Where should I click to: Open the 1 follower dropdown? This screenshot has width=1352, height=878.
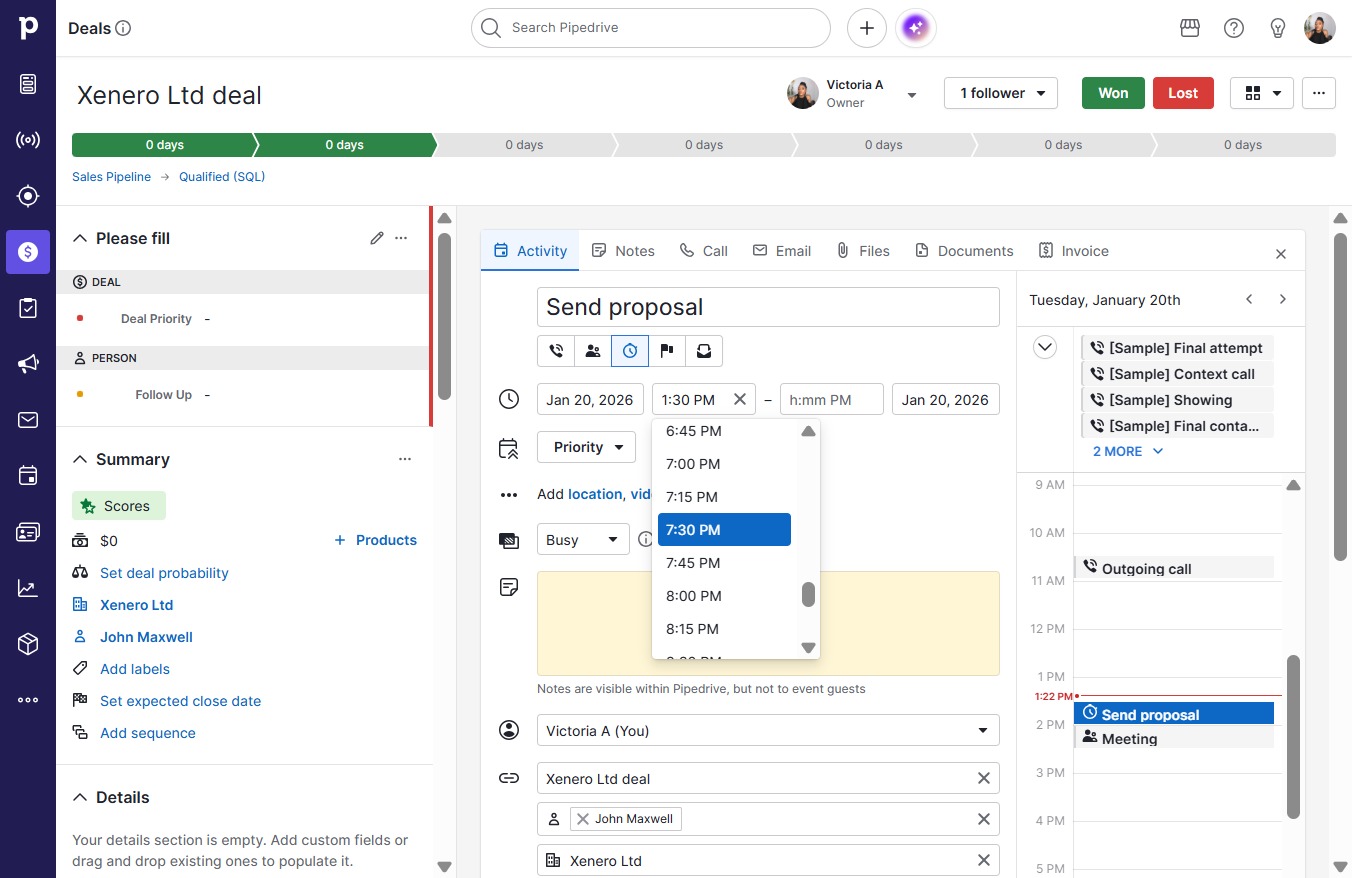click(1001, 93)
